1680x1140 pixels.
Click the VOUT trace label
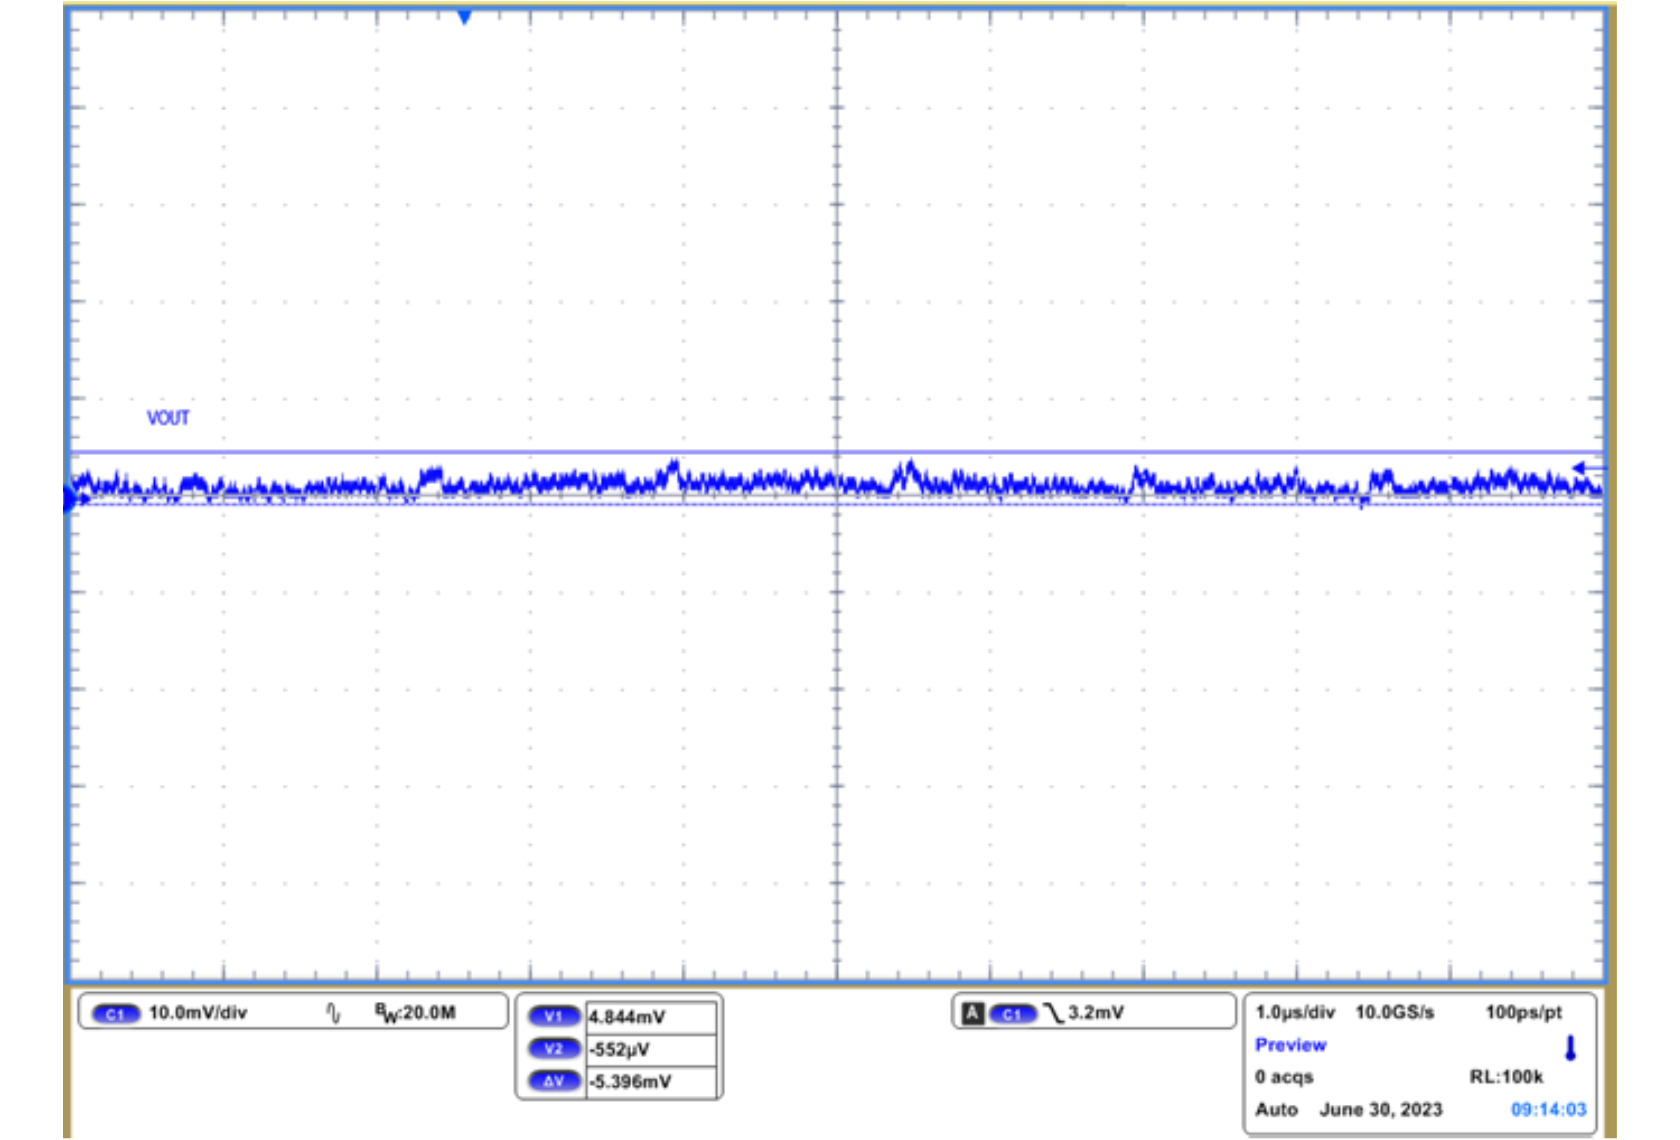(x=168, y=419)
